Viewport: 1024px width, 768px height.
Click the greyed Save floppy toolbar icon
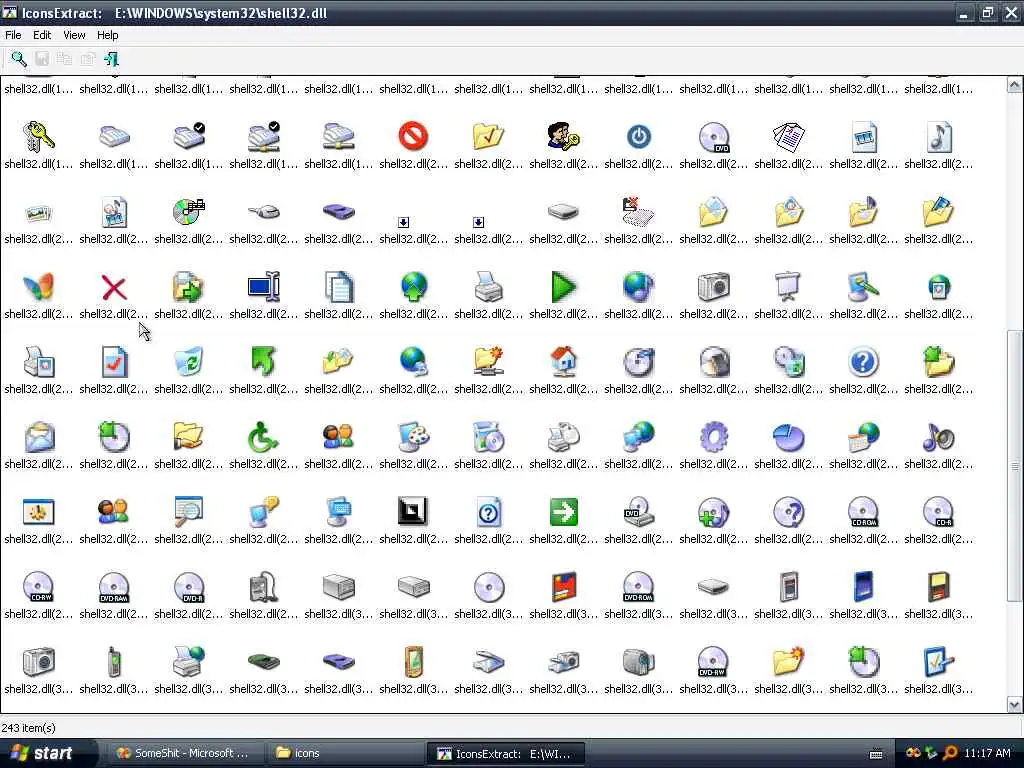tap(42, 59)
